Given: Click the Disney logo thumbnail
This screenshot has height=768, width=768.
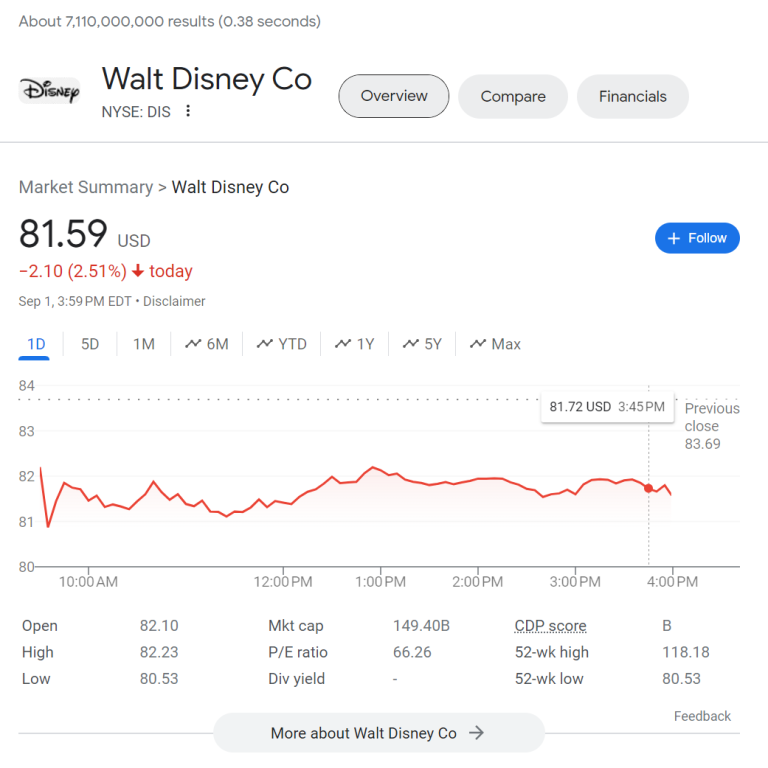Looking at the screenshot, I should (49, 91).
